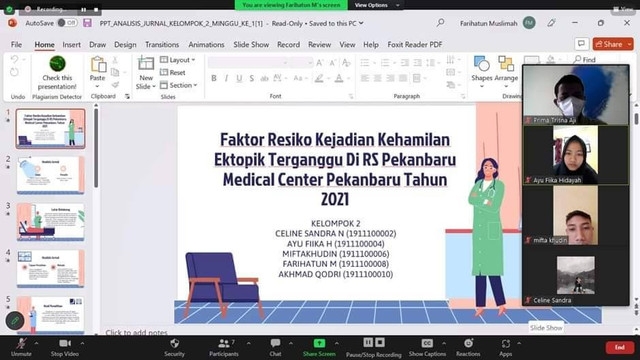Click Clear All Formatting icon

tap(346, 62)
